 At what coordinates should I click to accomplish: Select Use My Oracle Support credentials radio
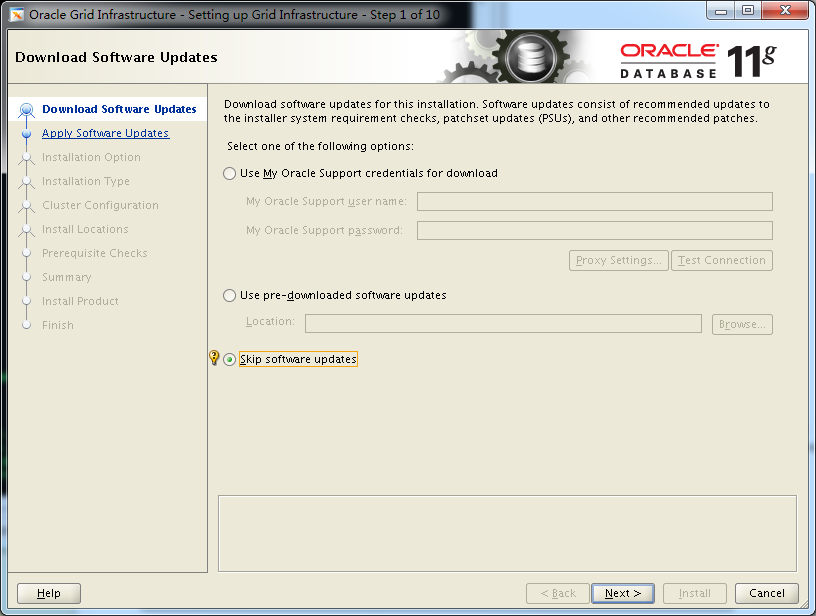[x=230, y=173]
